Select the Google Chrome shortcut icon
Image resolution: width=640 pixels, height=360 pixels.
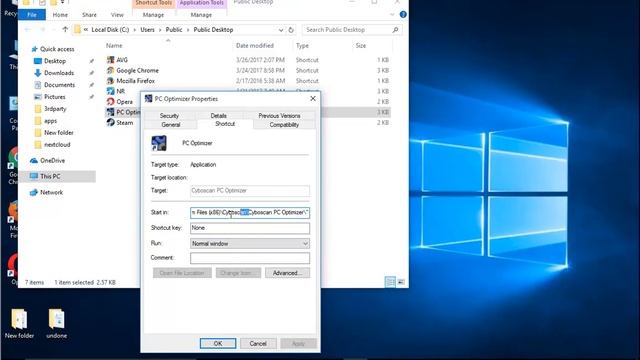(110, 70)
